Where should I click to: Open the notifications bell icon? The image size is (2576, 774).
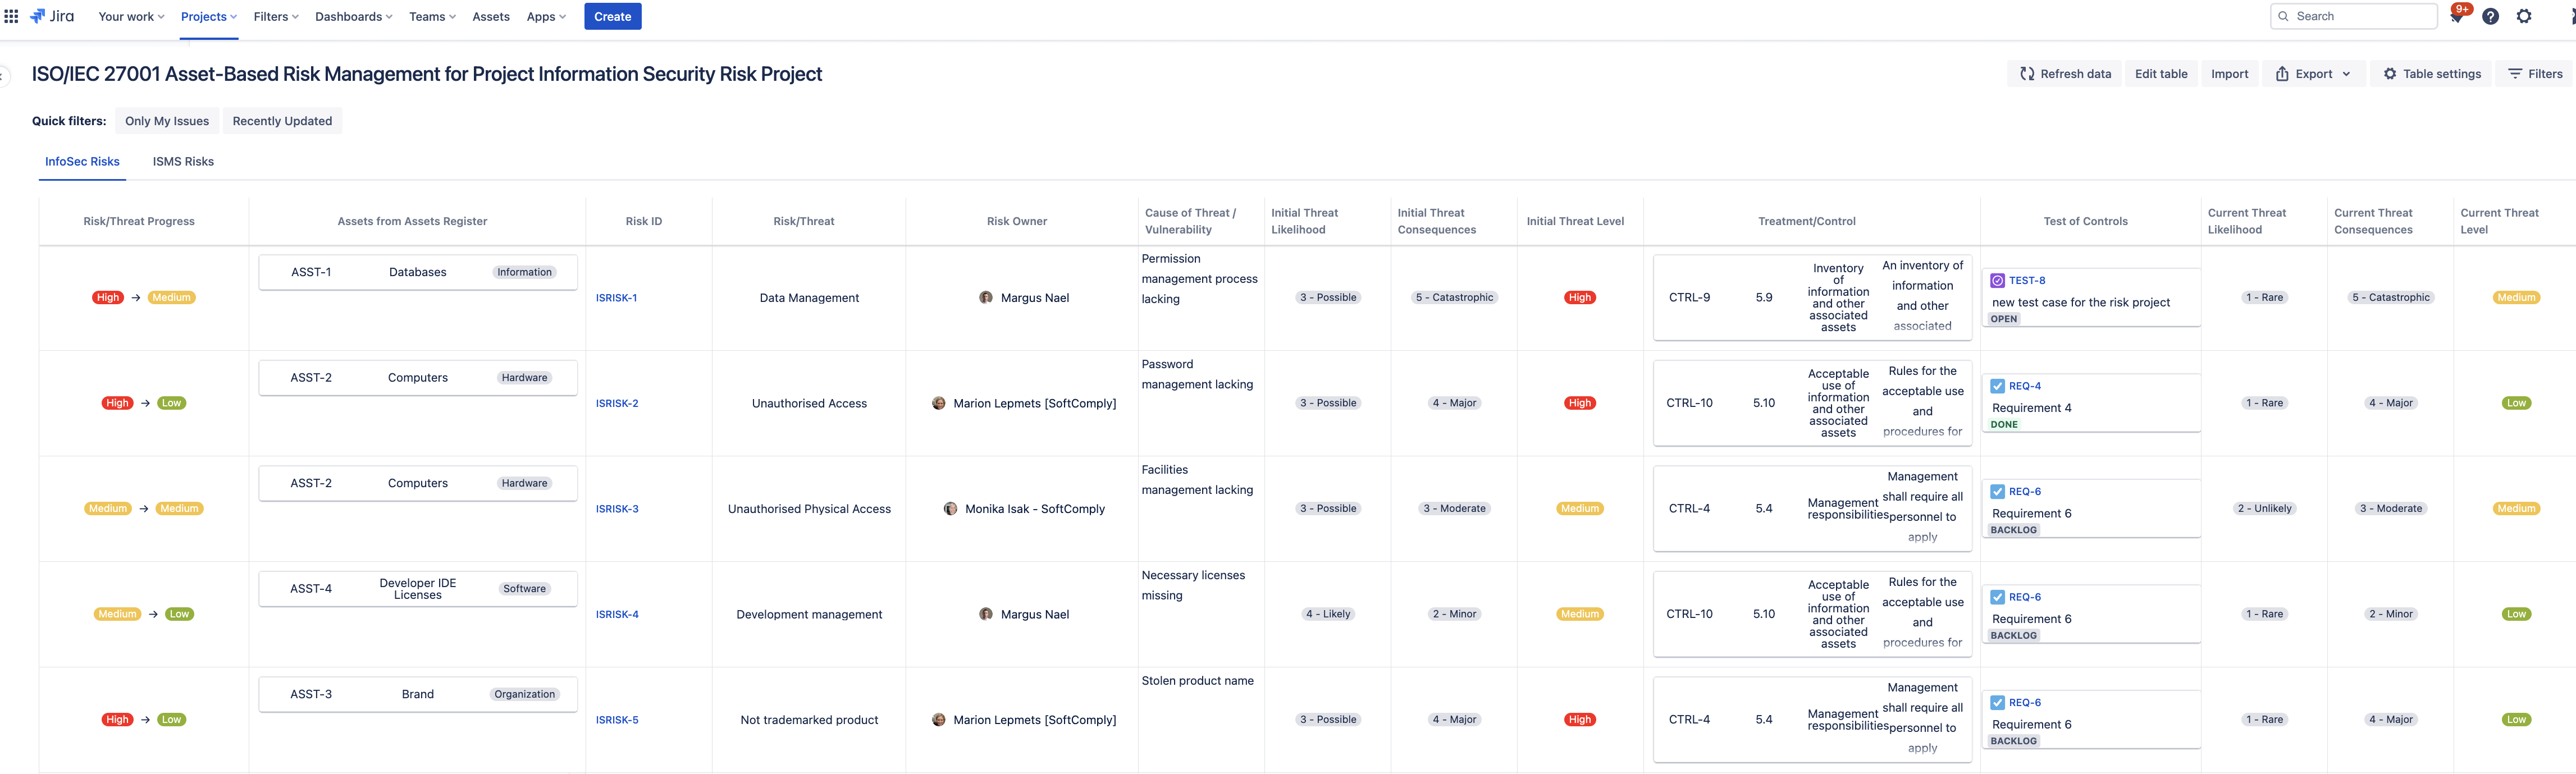pos(2456,16)
